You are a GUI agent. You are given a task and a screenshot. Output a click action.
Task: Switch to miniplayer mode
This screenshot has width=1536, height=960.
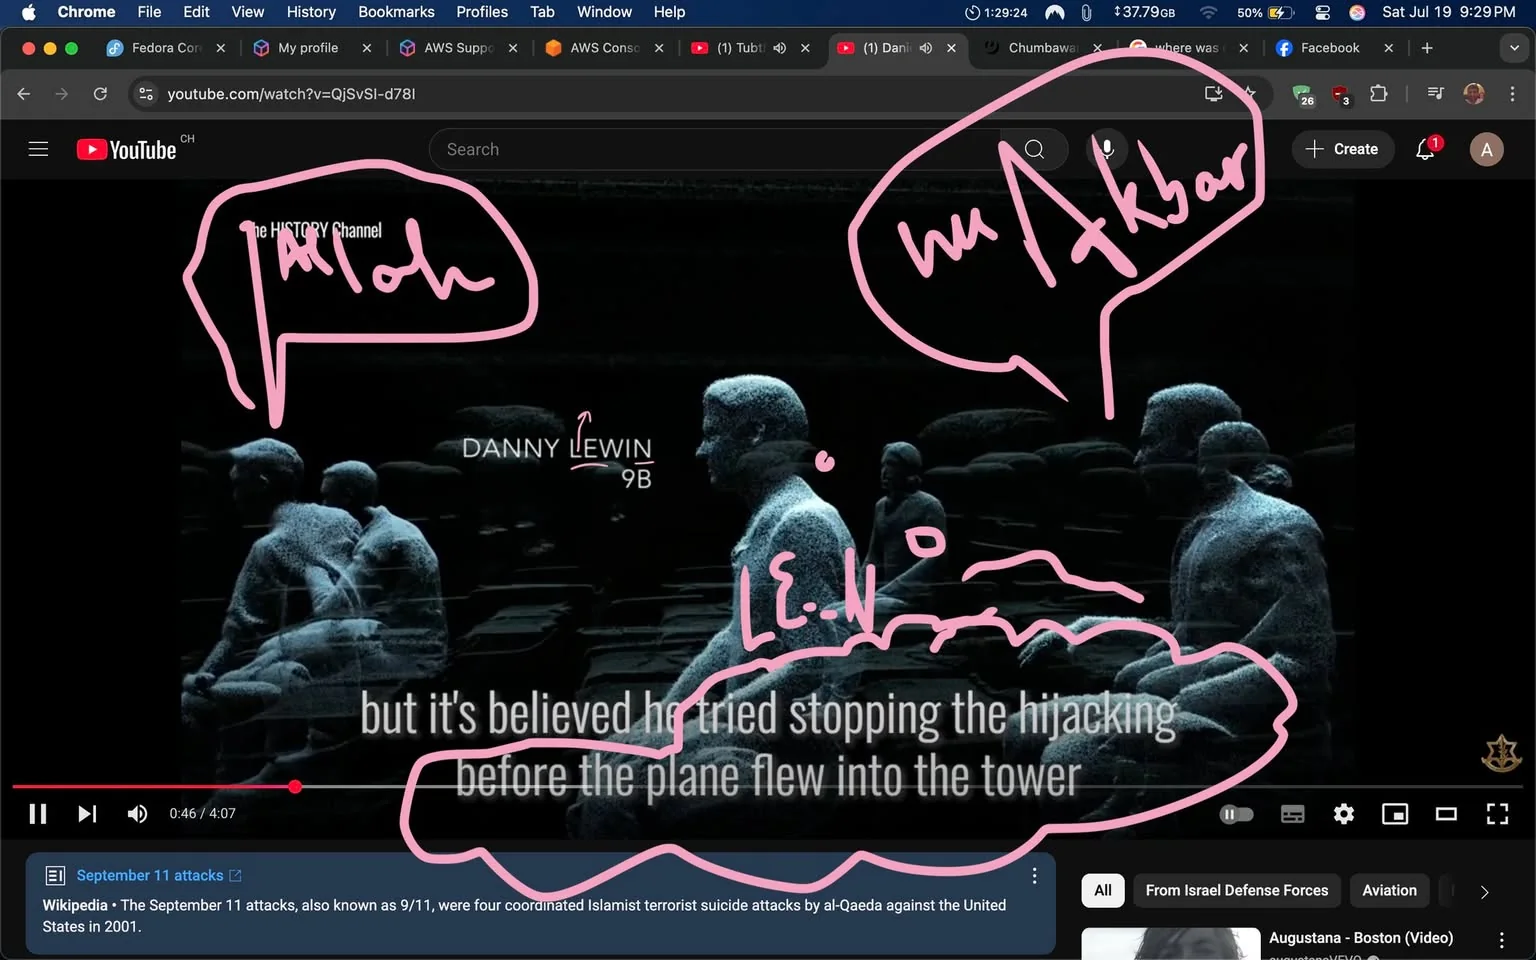[x=1395, y=814]
